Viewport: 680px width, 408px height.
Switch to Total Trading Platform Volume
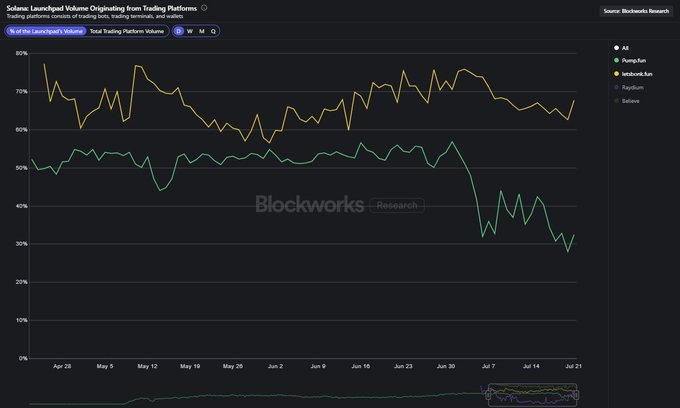point(127,31)
